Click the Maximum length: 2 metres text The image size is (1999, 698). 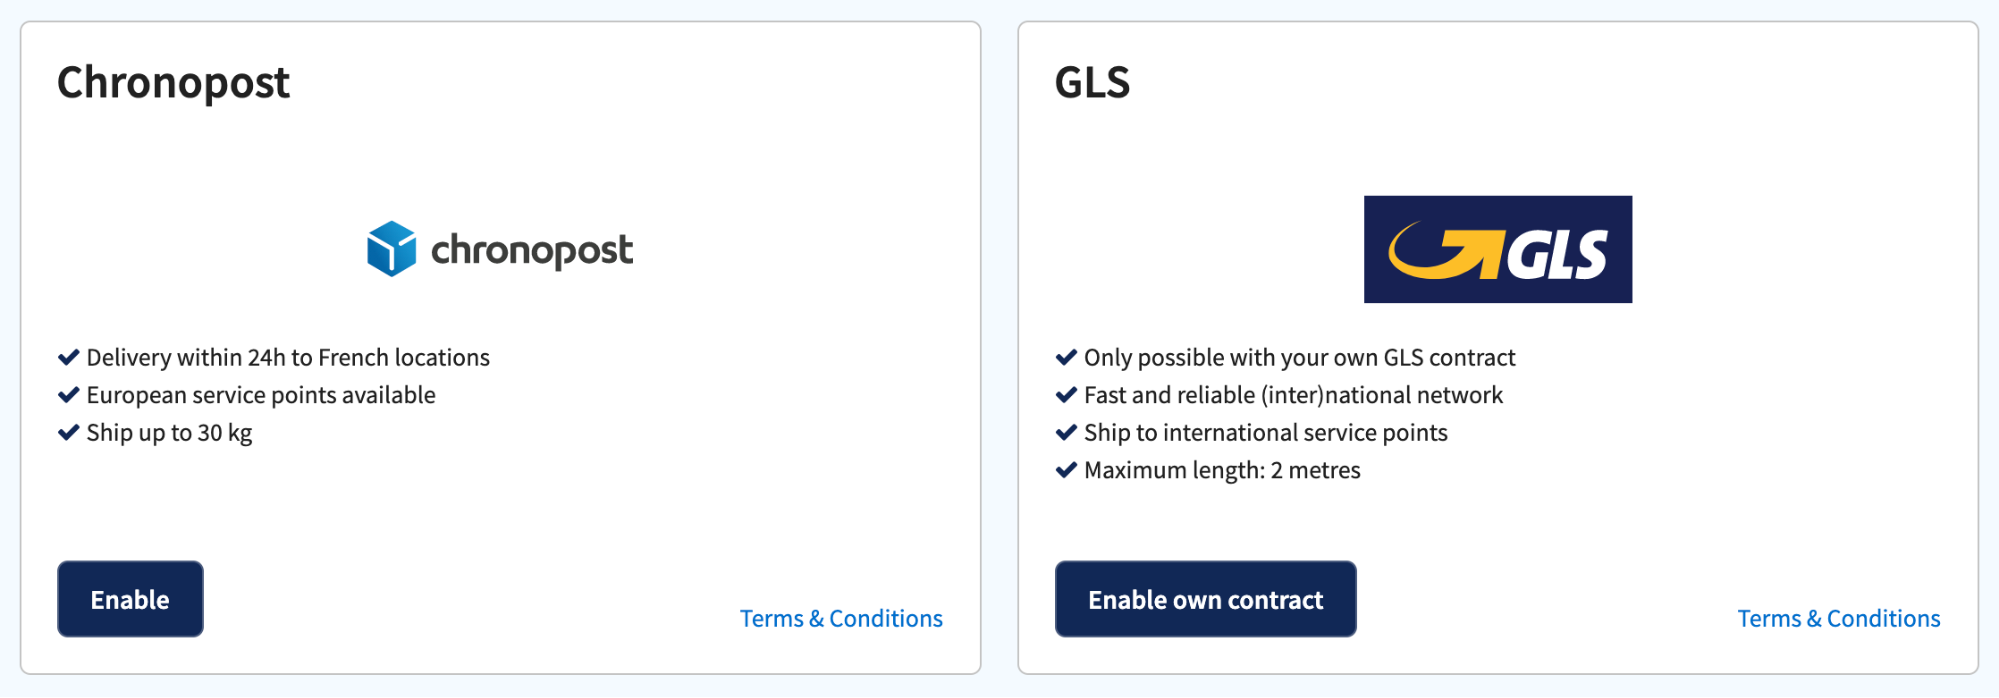[1222, 470]
